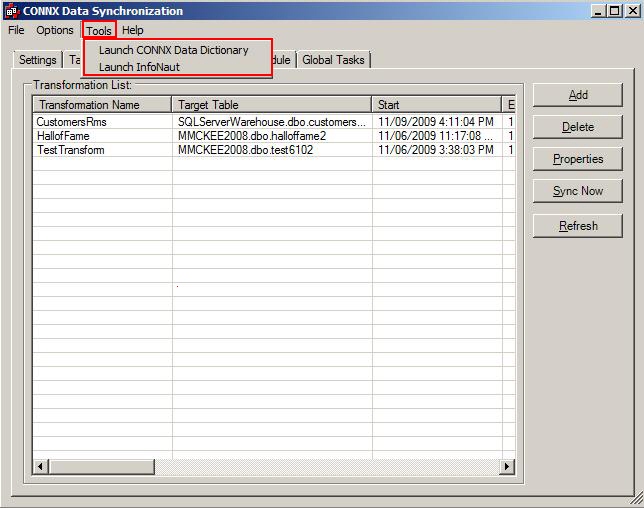This screenshot has width=644, height=508.
Task: Click start time 11/09/2009 4:11:04 PM
Action: click(x=436, y=122)
